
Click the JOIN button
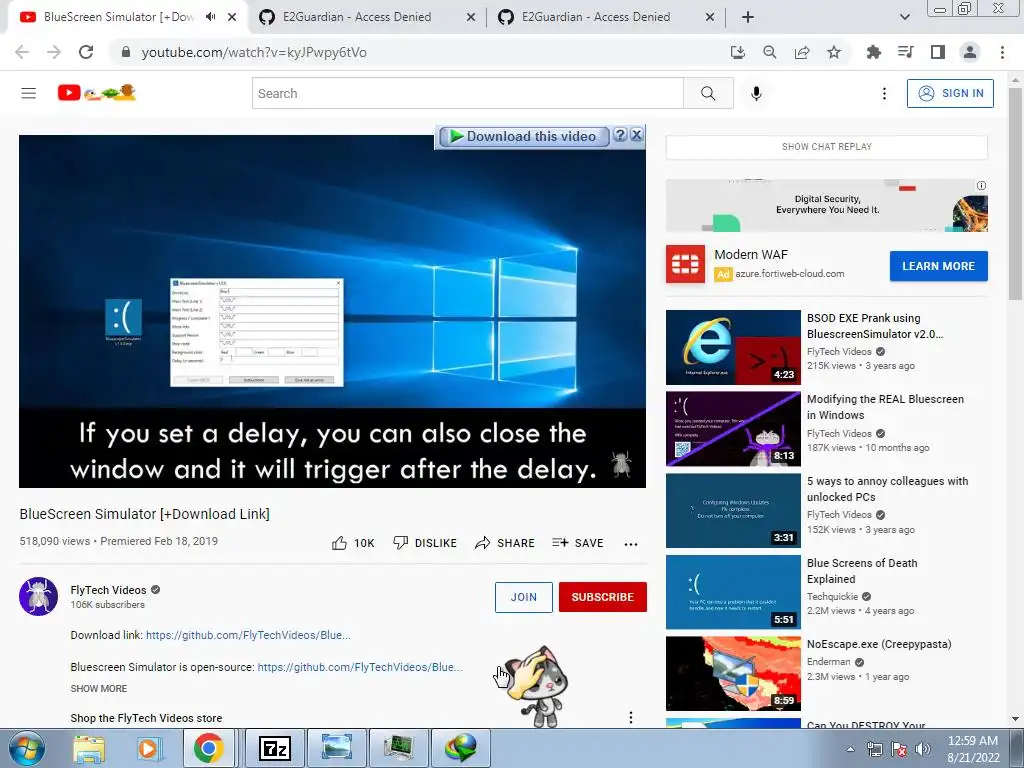pos(524,597)
